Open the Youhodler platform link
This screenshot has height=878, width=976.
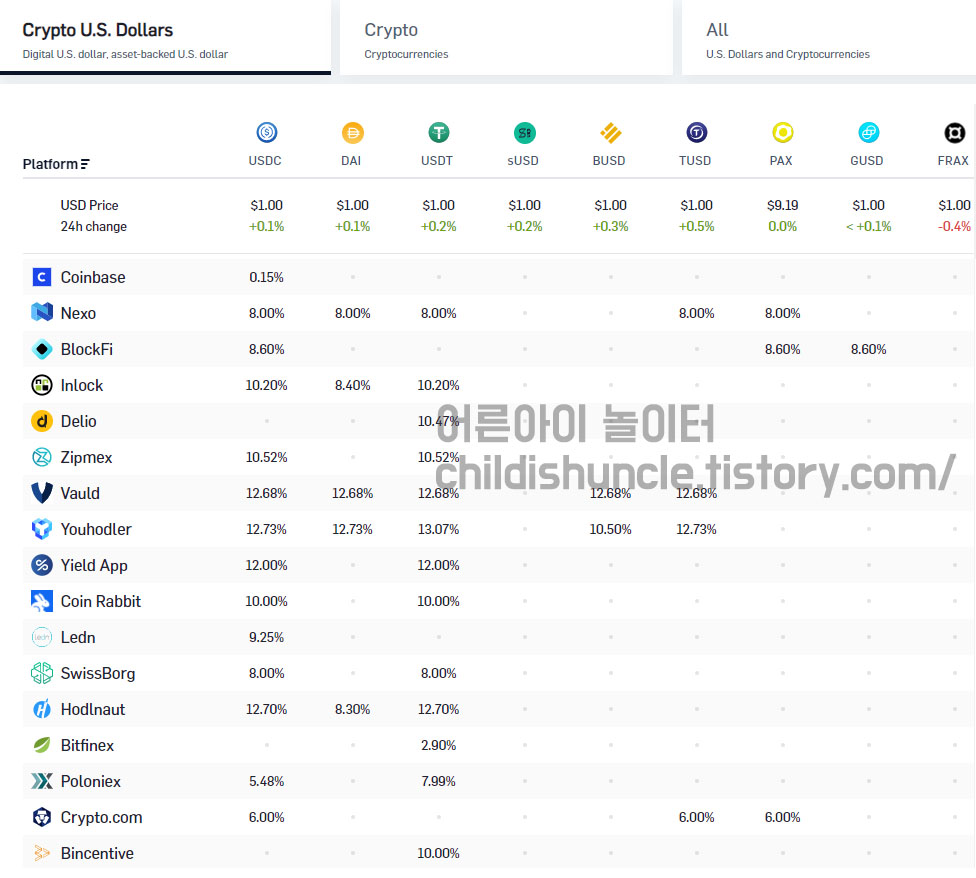(x=96, y=530)
